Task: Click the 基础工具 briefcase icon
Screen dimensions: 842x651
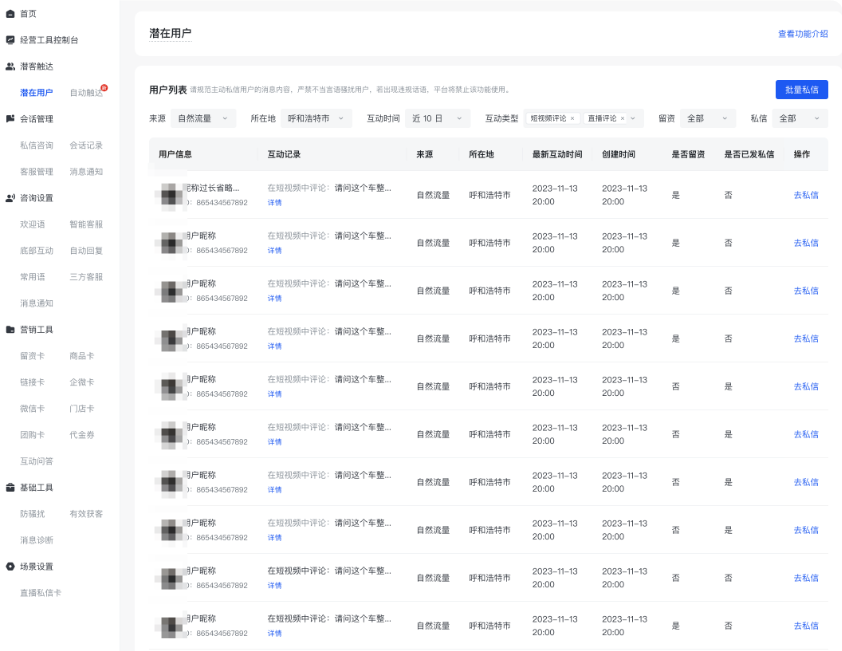Action: pyautogui.click(x=10, y=487)
